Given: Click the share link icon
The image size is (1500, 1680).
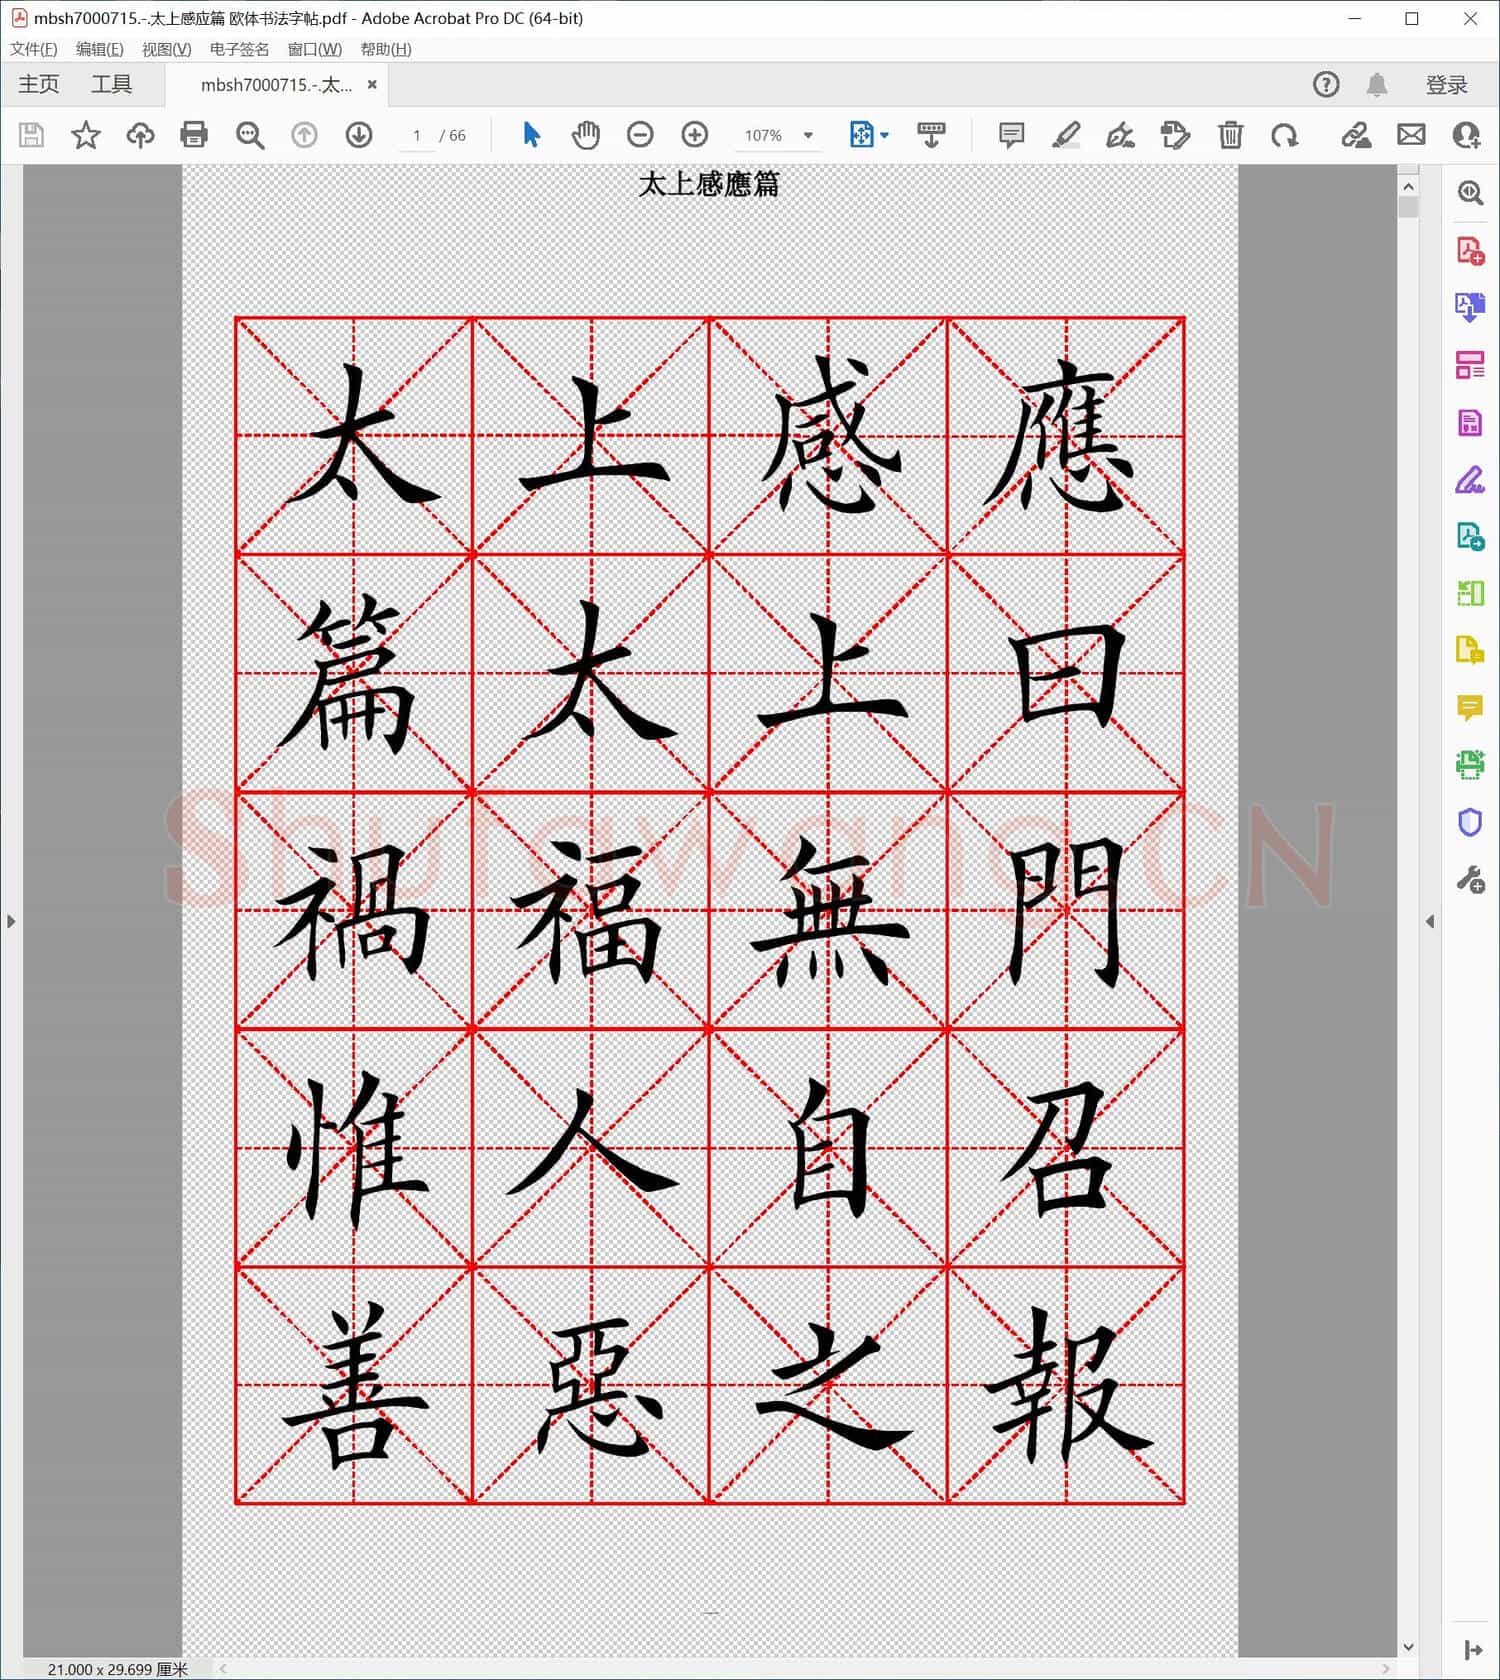Looking at the screenshot, I should pos(1356,135).
